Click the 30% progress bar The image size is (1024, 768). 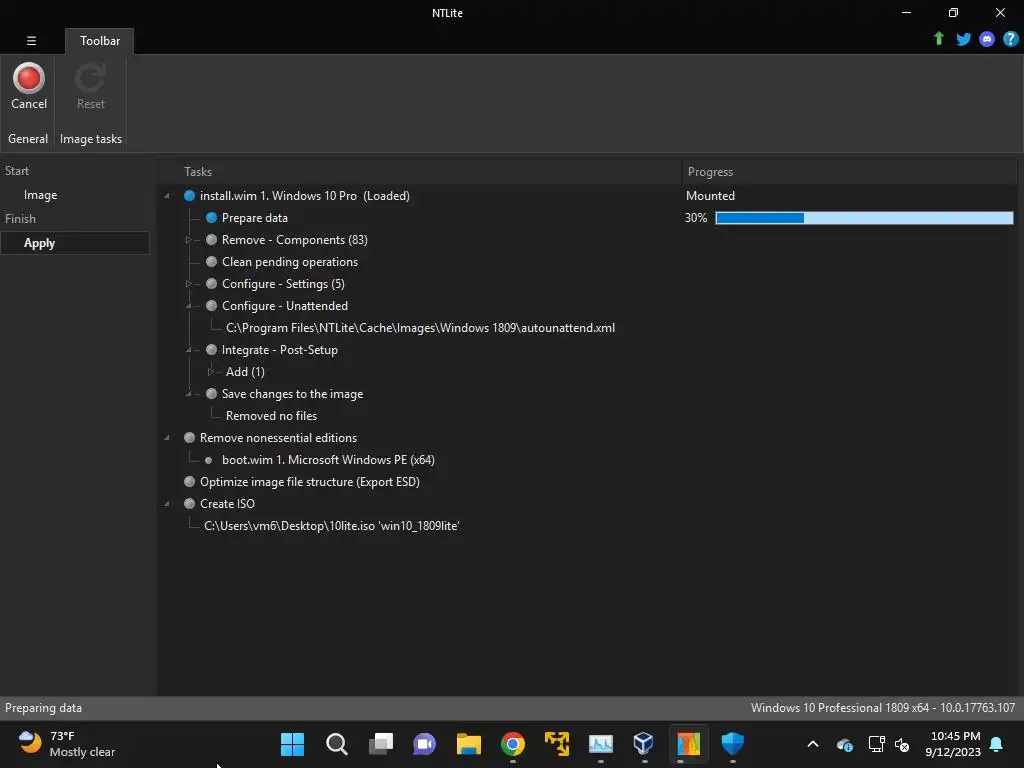pos(864,217)
